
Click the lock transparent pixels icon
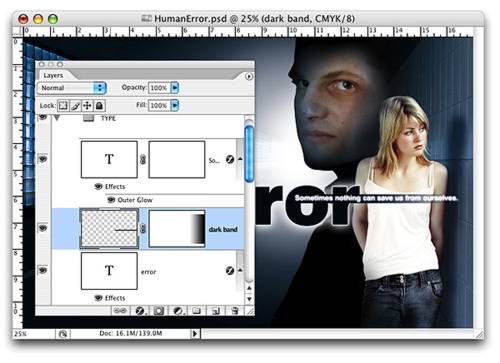pyautogui.click(x=63, y=106)
